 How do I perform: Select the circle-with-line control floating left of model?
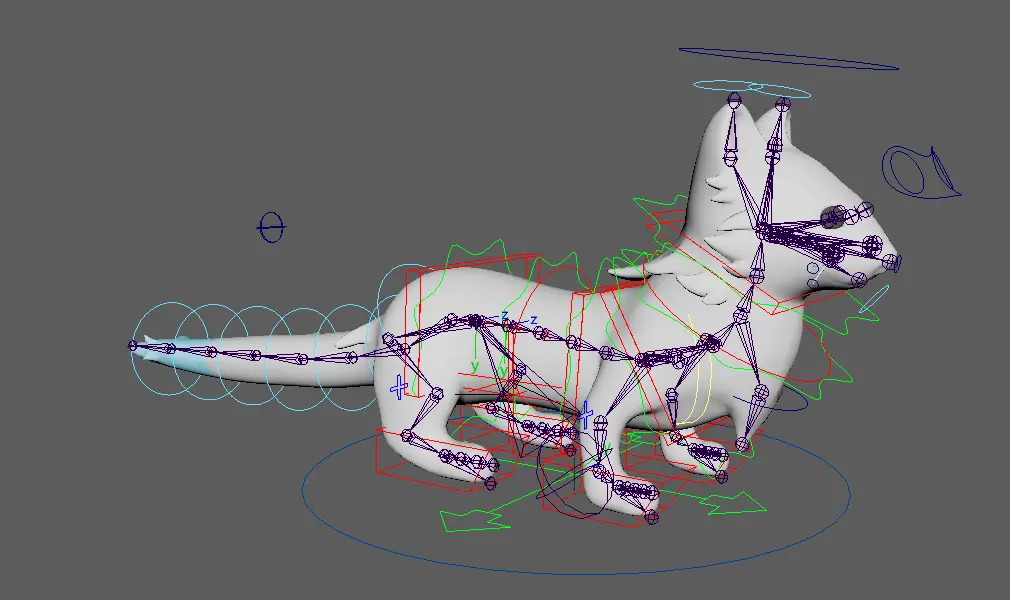271,228
